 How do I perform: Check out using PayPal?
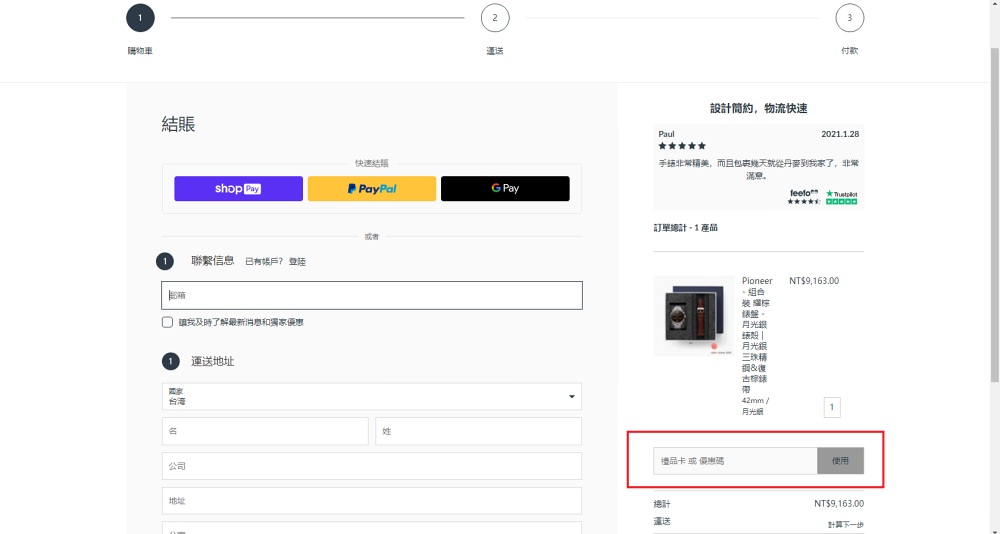372,189
